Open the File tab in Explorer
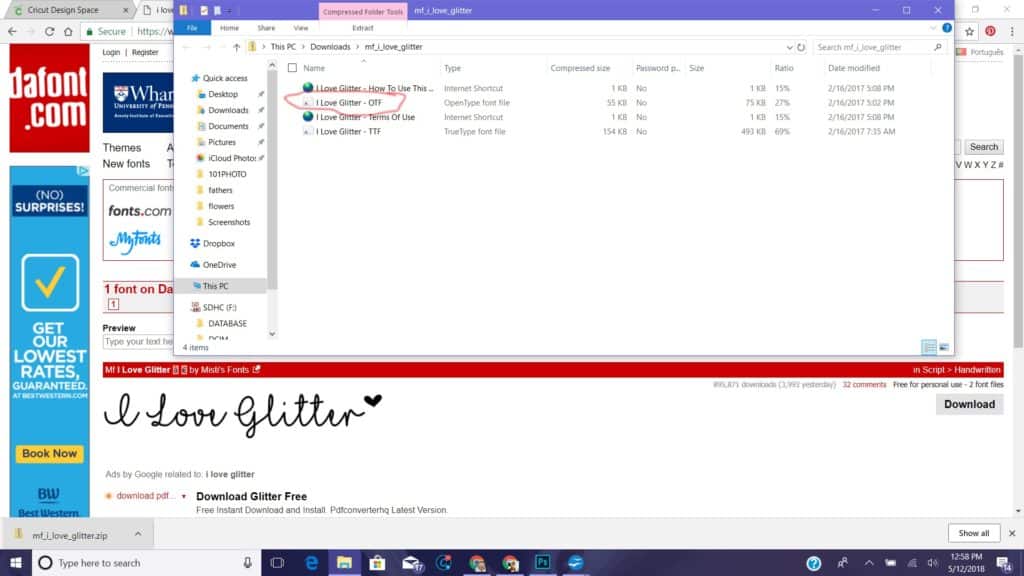 192,28
